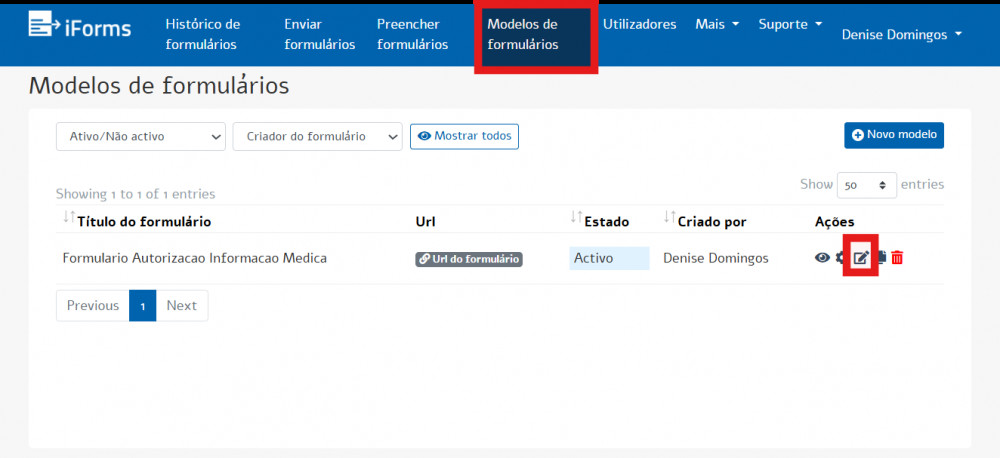Open the Denise Domingos user menu
1000x458 pixels.
[x=902, y=34]
